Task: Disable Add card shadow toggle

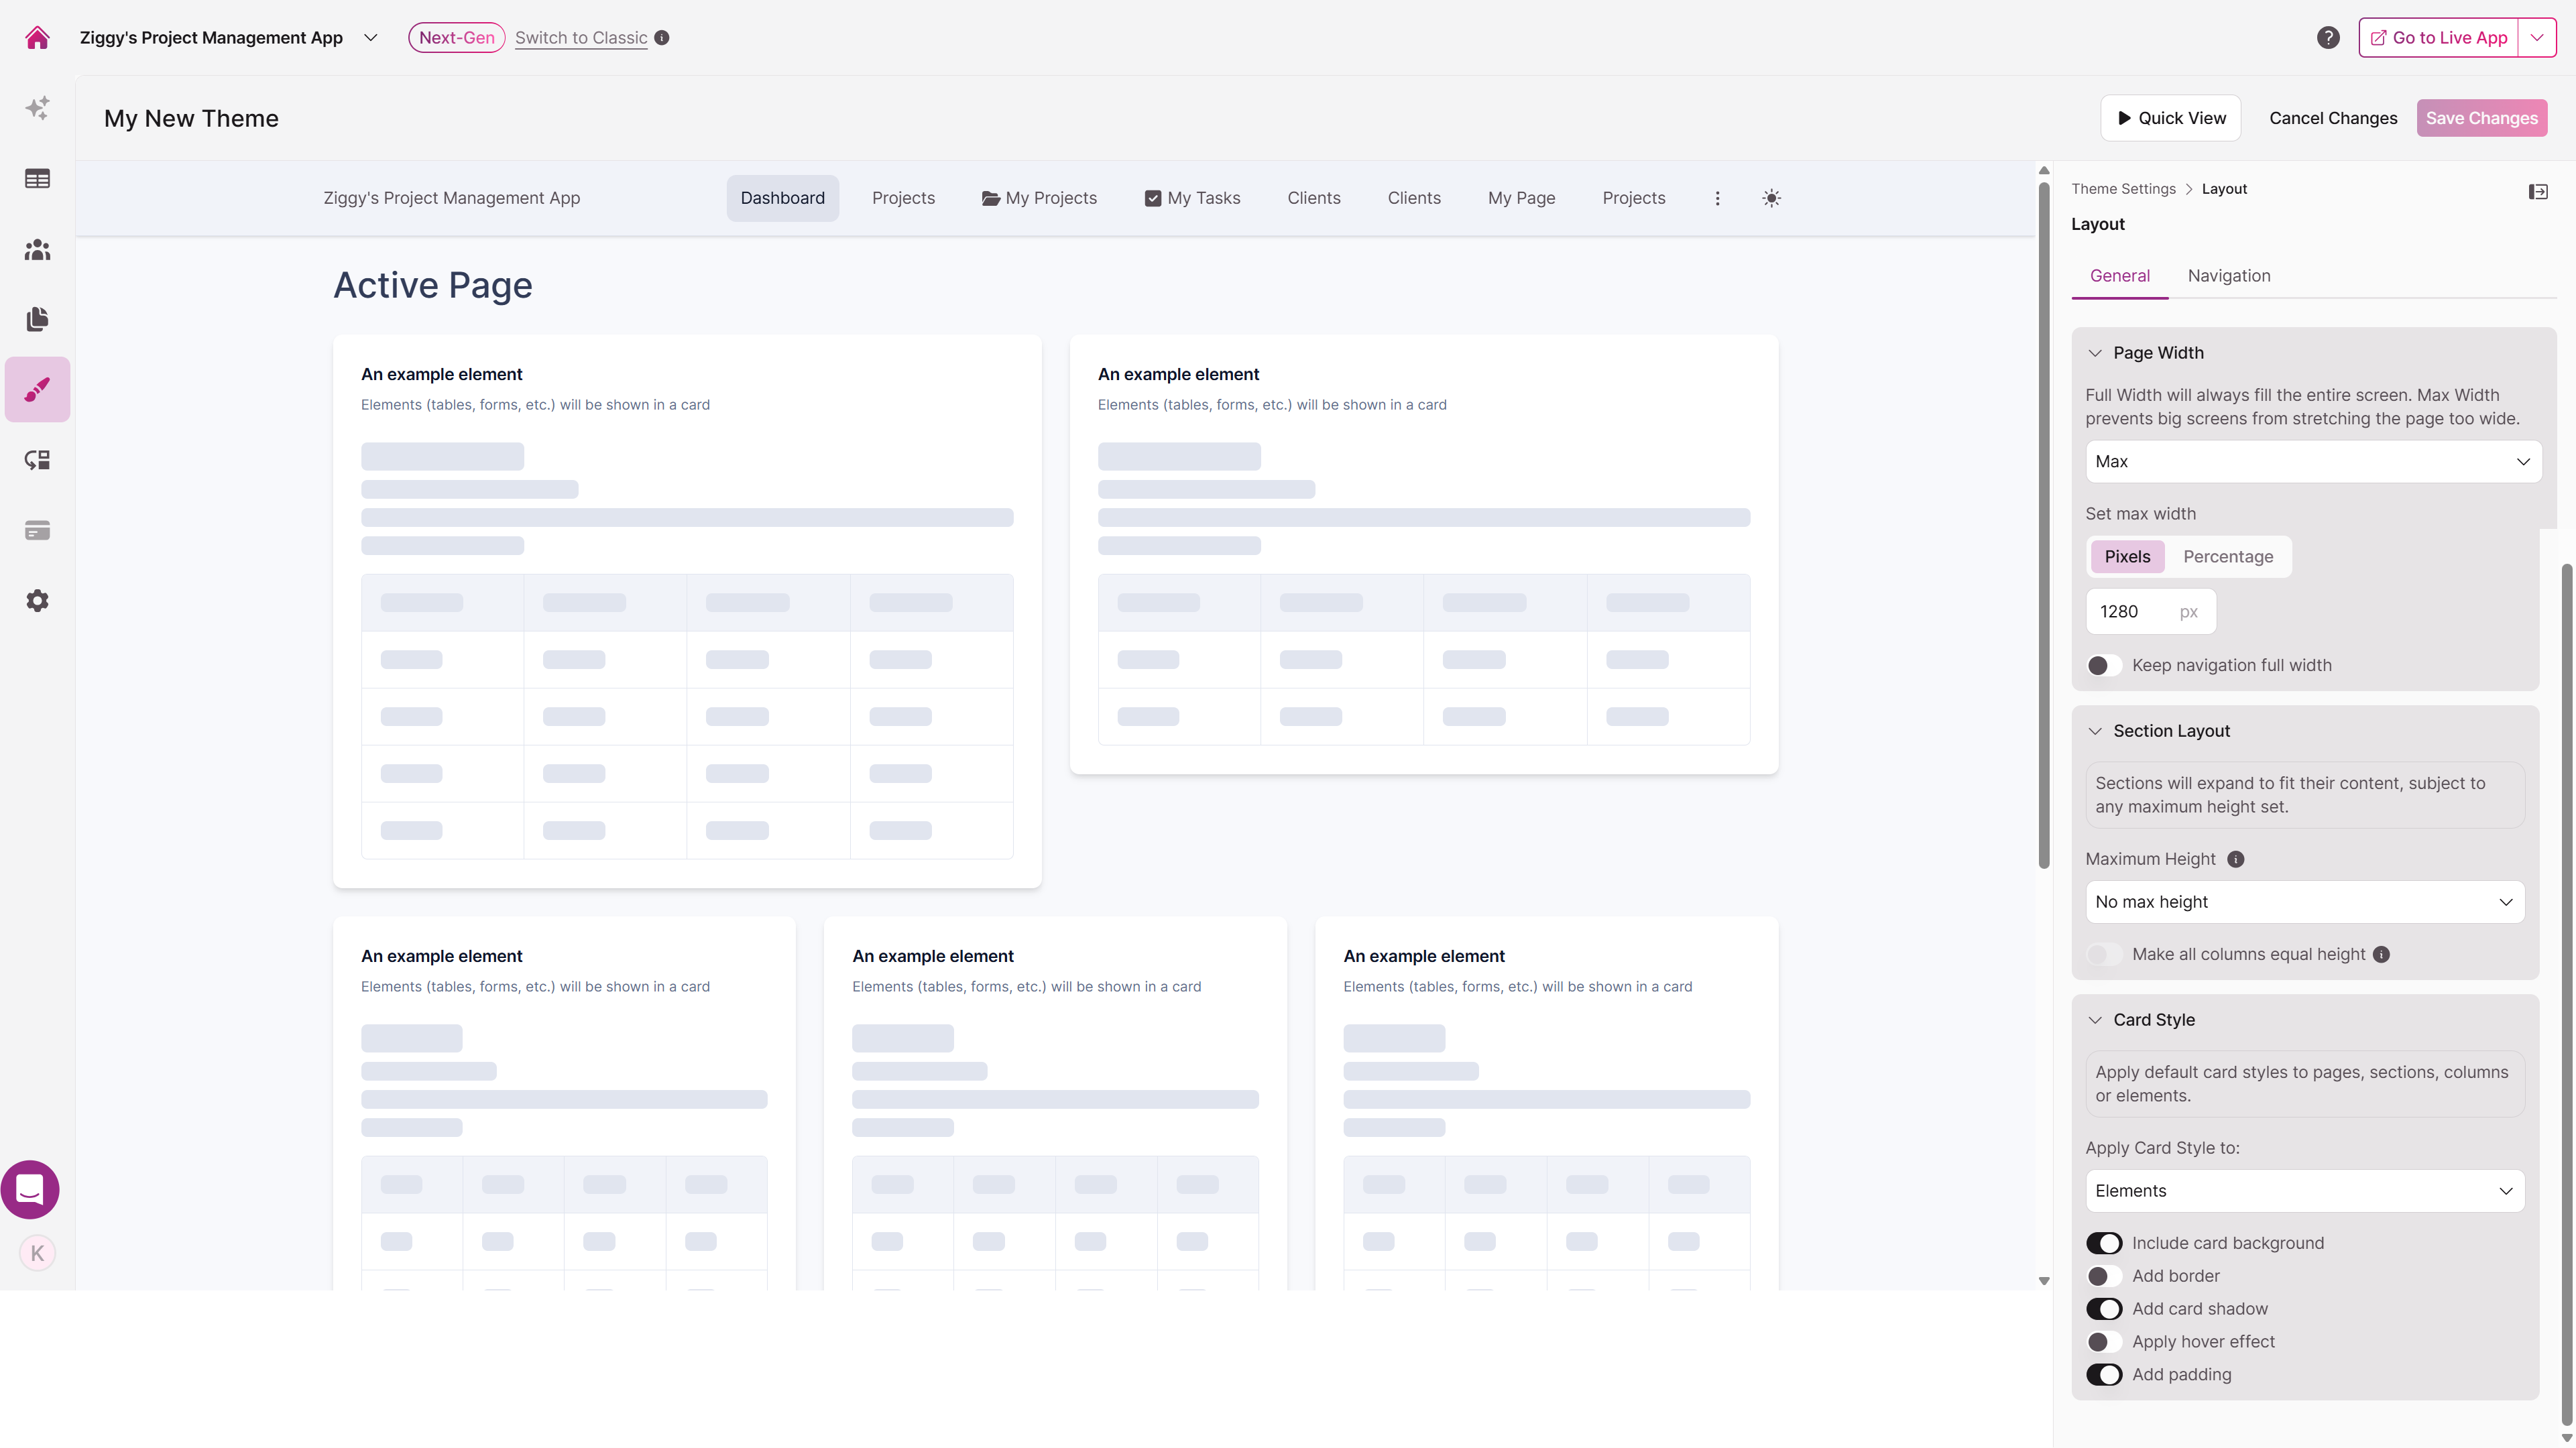Action: point(2104,1309)
